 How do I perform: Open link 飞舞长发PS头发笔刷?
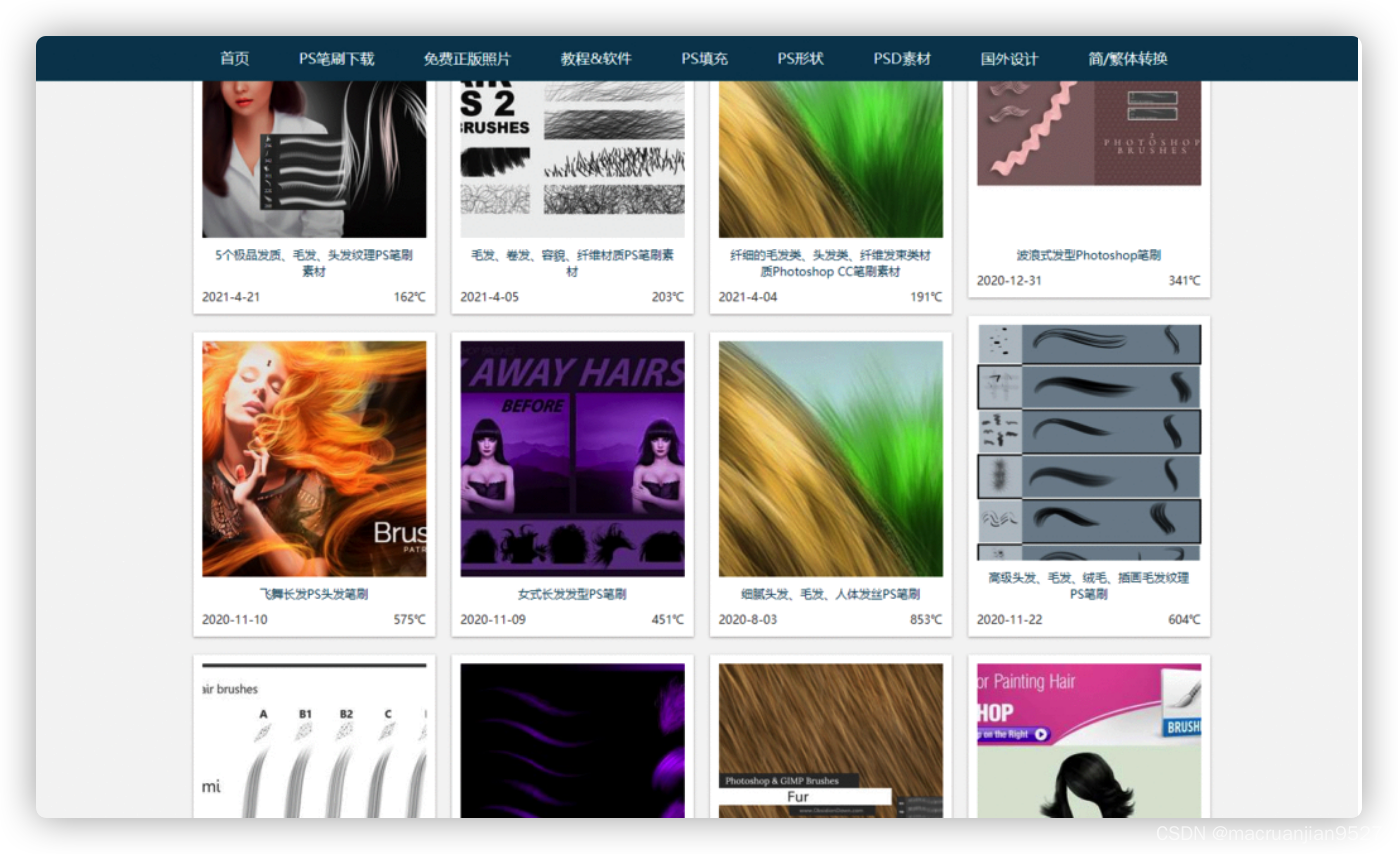tap(314, 594)
